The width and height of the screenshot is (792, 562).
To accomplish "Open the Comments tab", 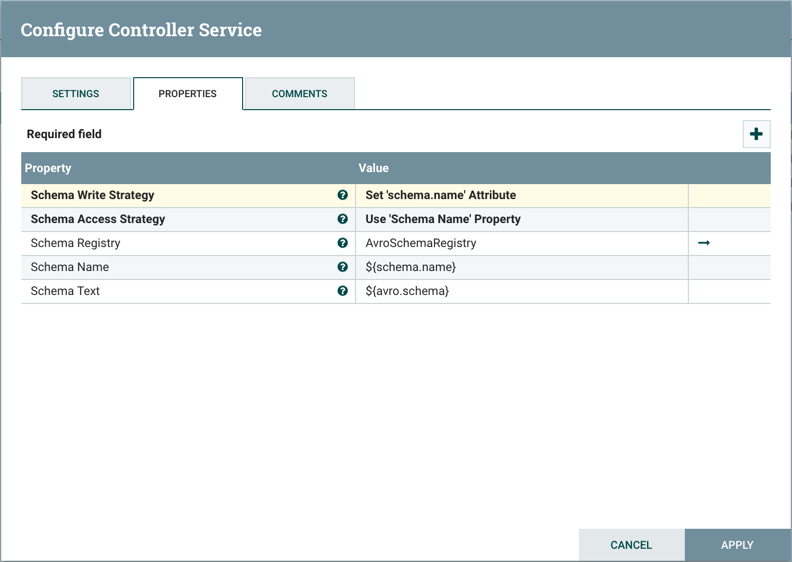I will 299,94.
